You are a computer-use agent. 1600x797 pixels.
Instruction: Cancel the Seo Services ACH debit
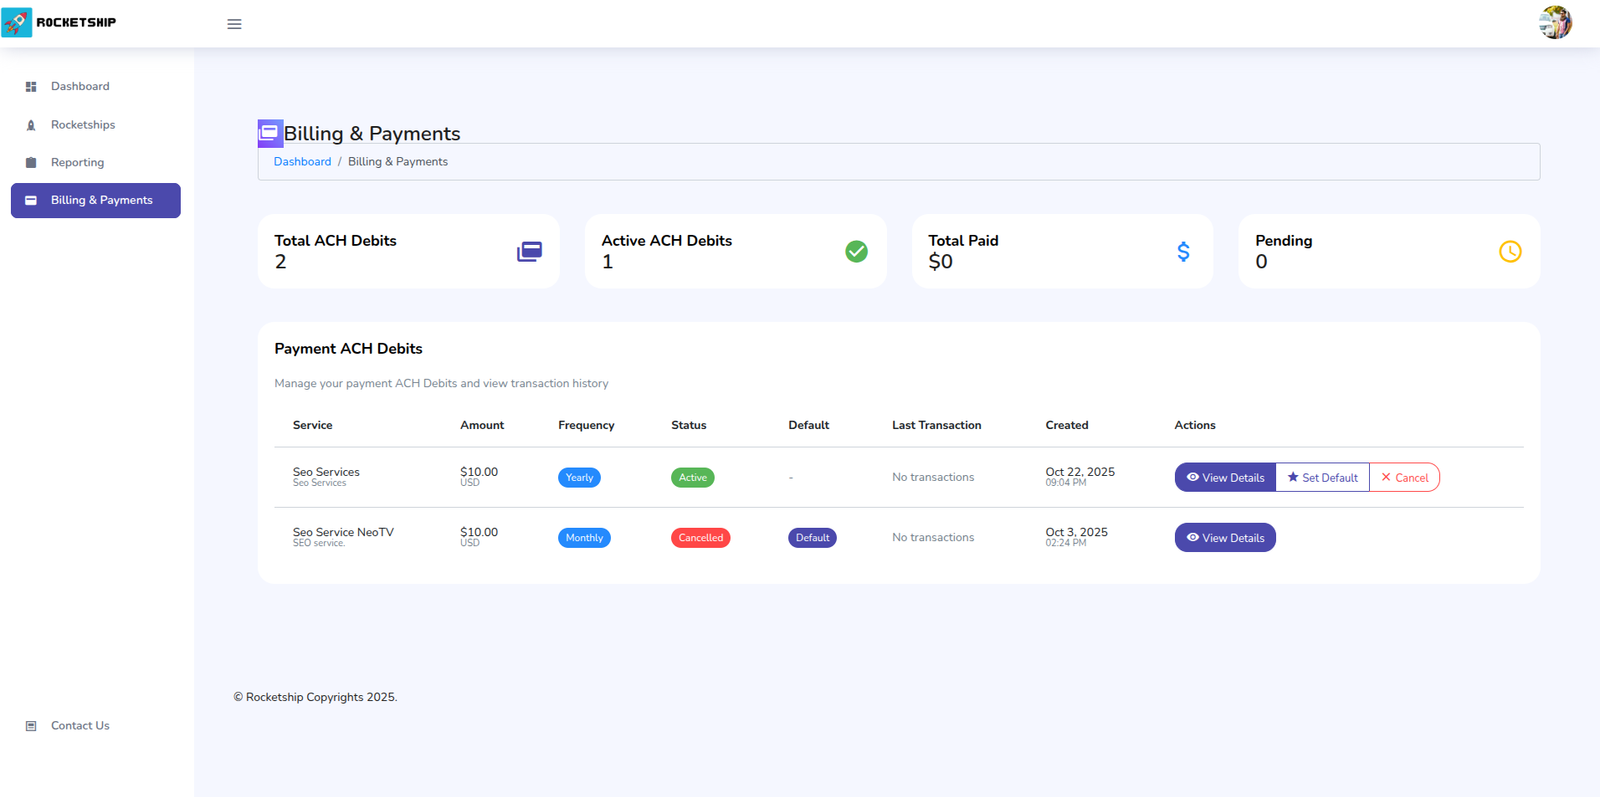[x=1404, y=478]
